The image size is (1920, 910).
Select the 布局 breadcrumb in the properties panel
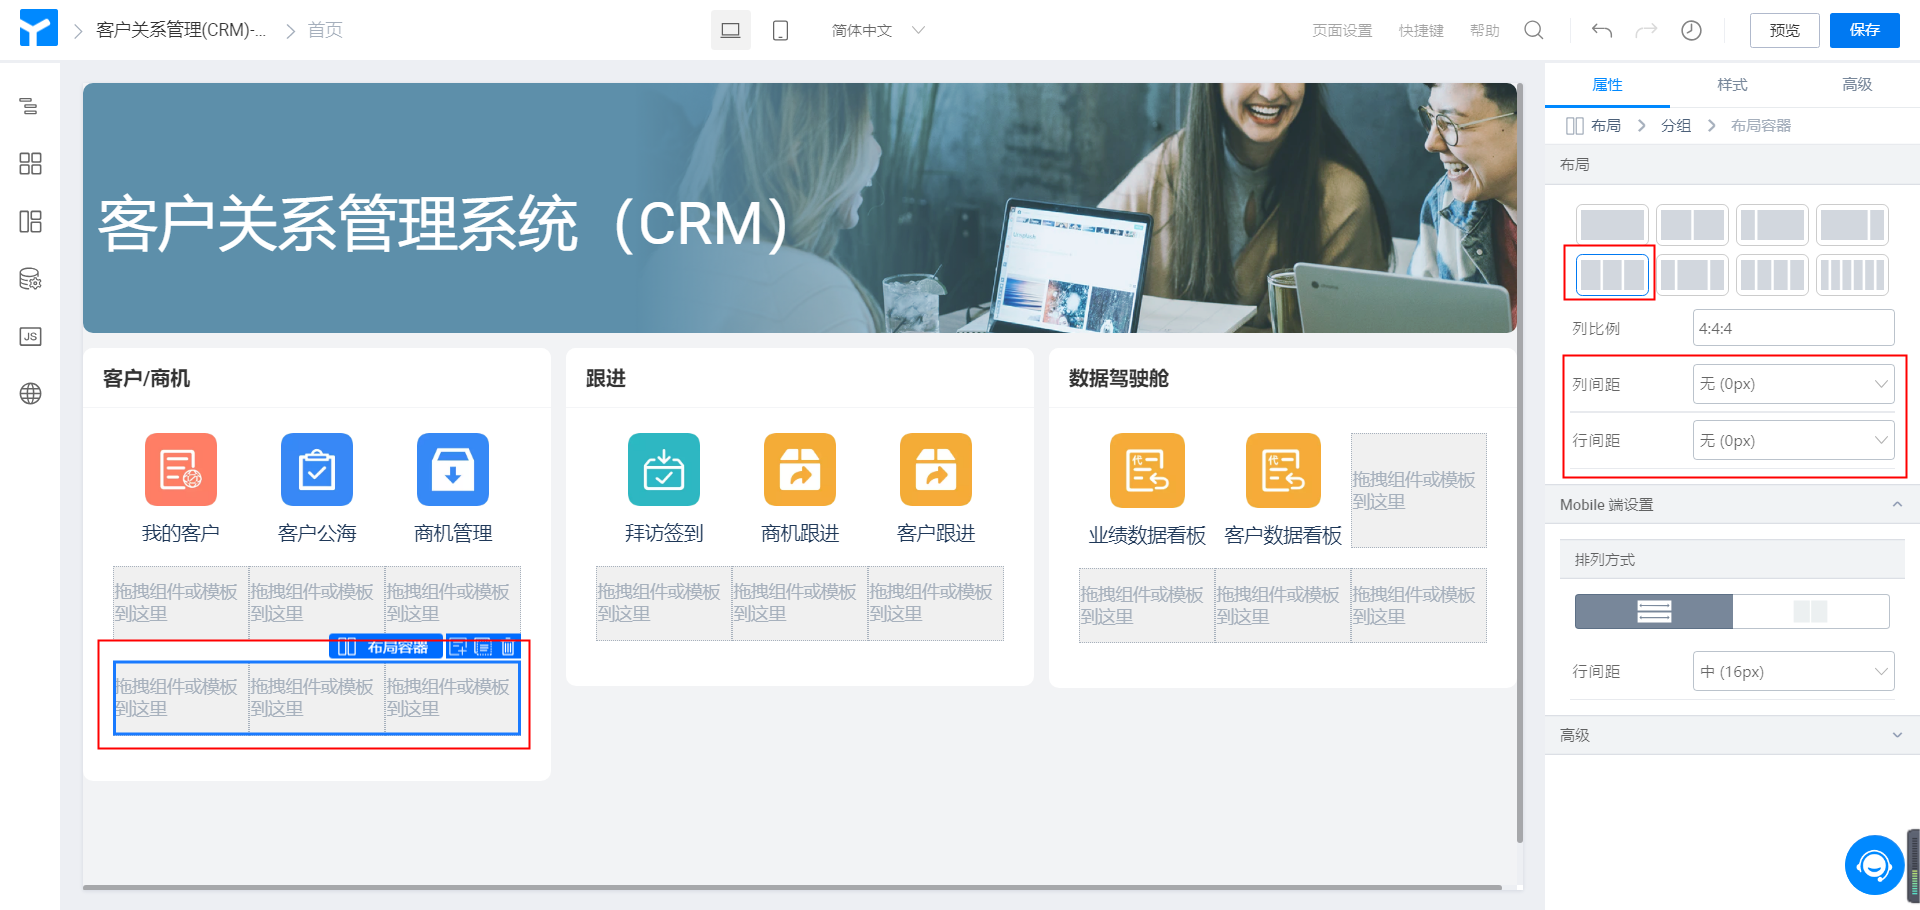pyautogui.click(x=1606, y=125)
